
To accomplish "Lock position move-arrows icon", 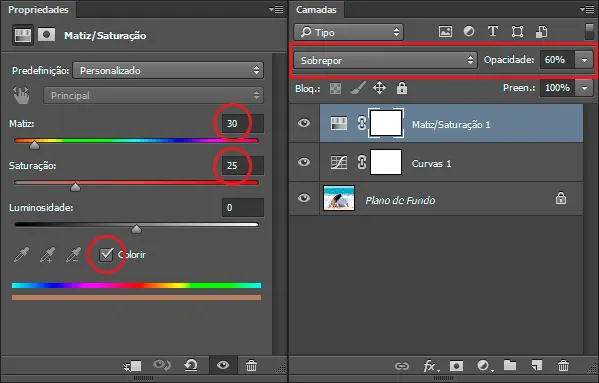I will click(379, 88).
